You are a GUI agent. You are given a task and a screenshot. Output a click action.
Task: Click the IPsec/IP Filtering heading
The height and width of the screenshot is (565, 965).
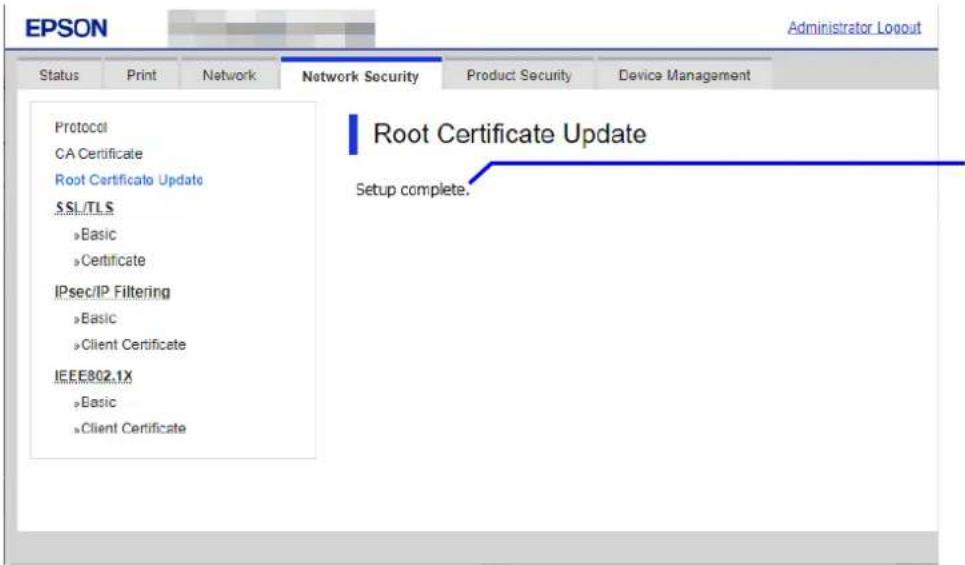click(113, 292)
